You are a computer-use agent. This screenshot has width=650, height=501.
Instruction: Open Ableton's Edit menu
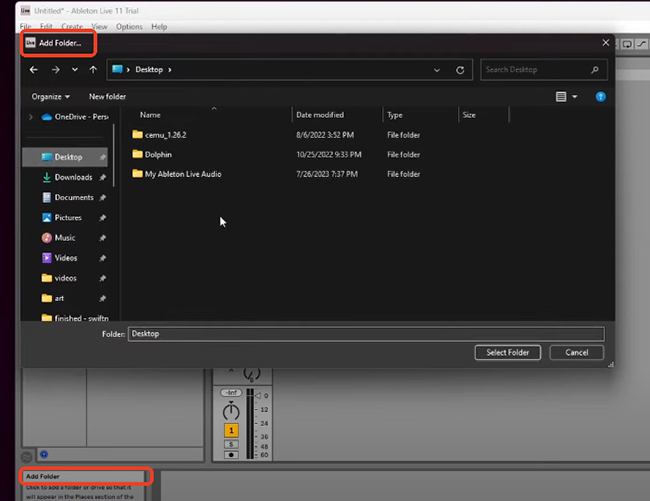pyautogui.click(x=46, y=27)
